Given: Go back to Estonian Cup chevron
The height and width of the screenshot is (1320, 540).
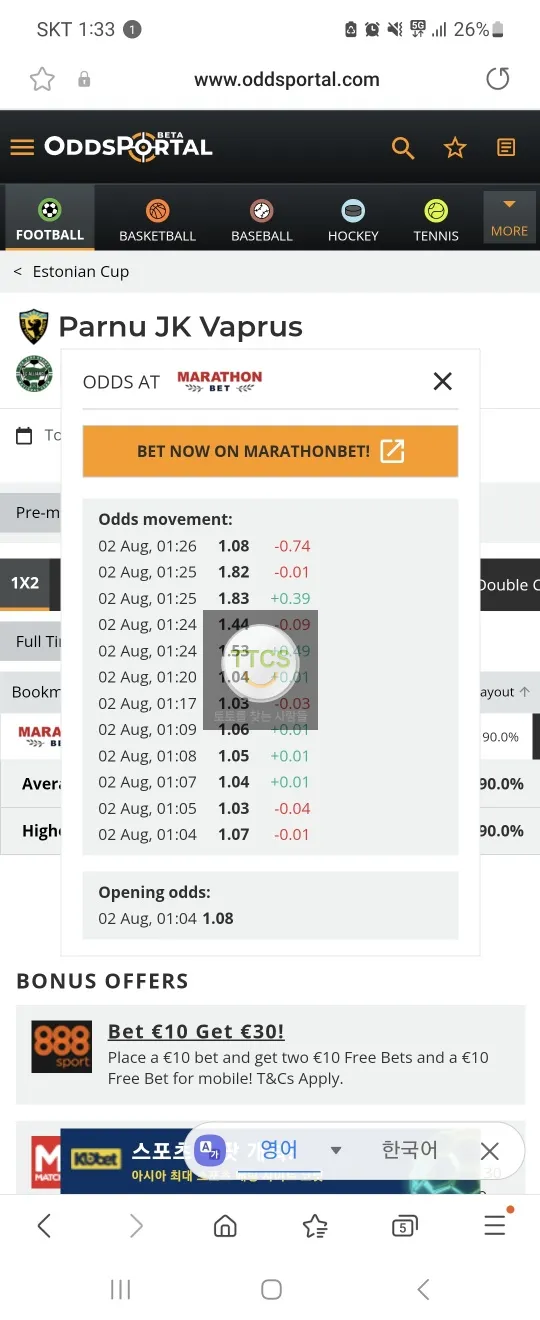Looking at the screenshot, I should pyautogui.click(x=18, y=272).
